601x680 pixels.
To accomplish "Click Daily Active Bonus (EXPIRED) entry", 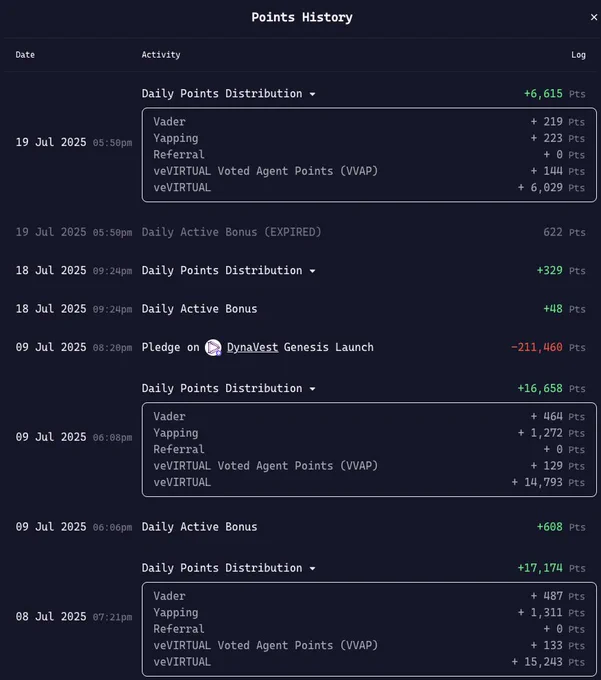I will click(232, 232).
